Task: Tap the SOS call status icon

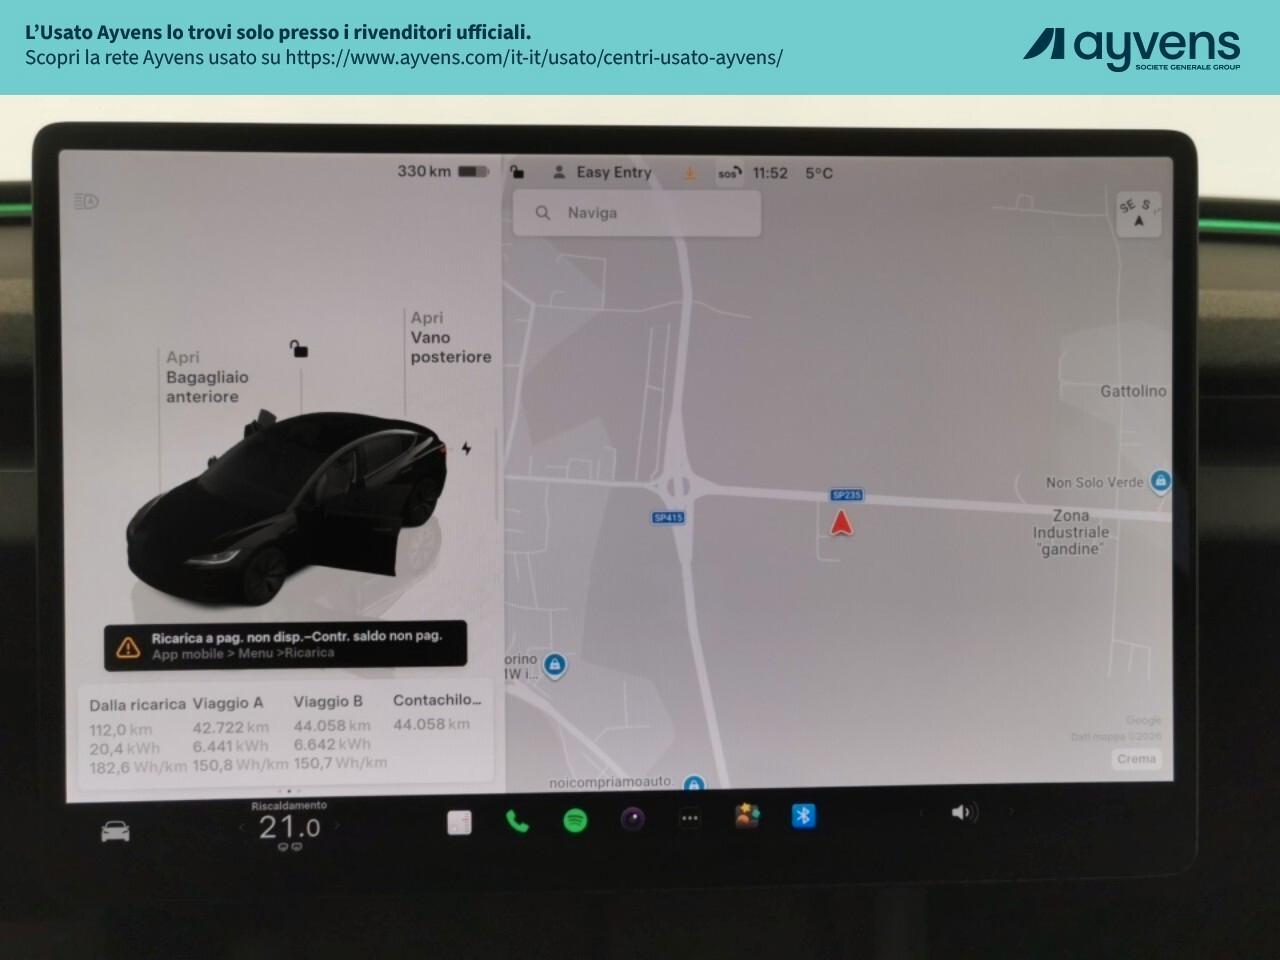Action: click(727, 172)
